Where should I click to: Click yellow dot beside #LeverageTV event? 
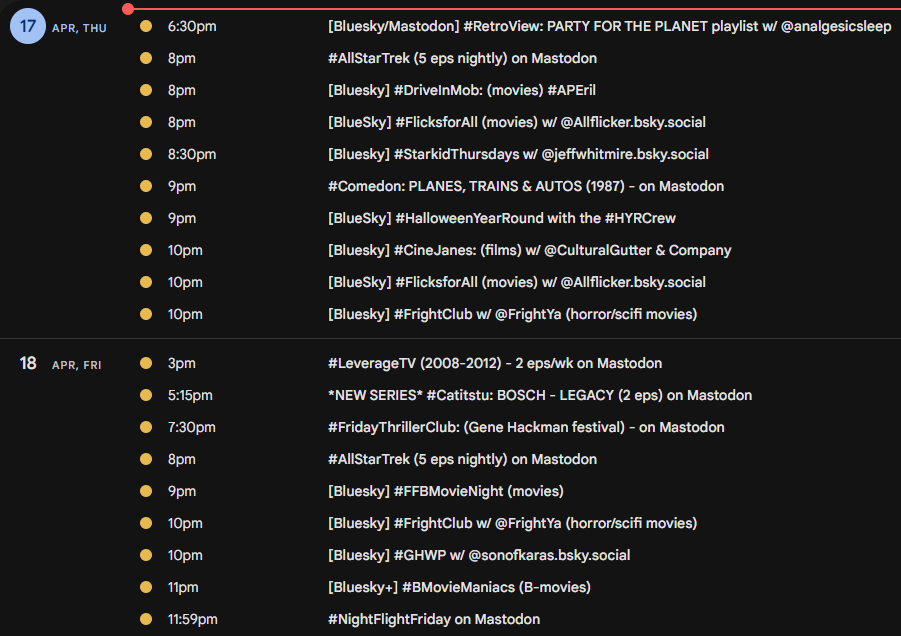(x=146, y=363)
